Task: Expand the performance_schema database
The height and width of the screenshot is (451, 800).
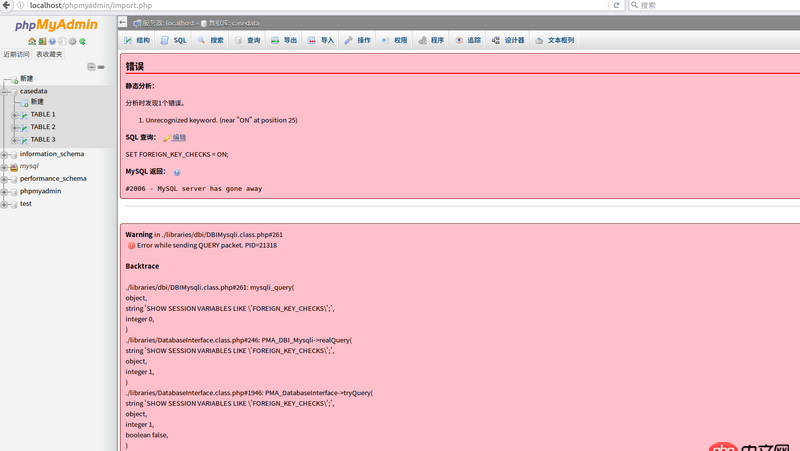Action: [x=4, y=180]
